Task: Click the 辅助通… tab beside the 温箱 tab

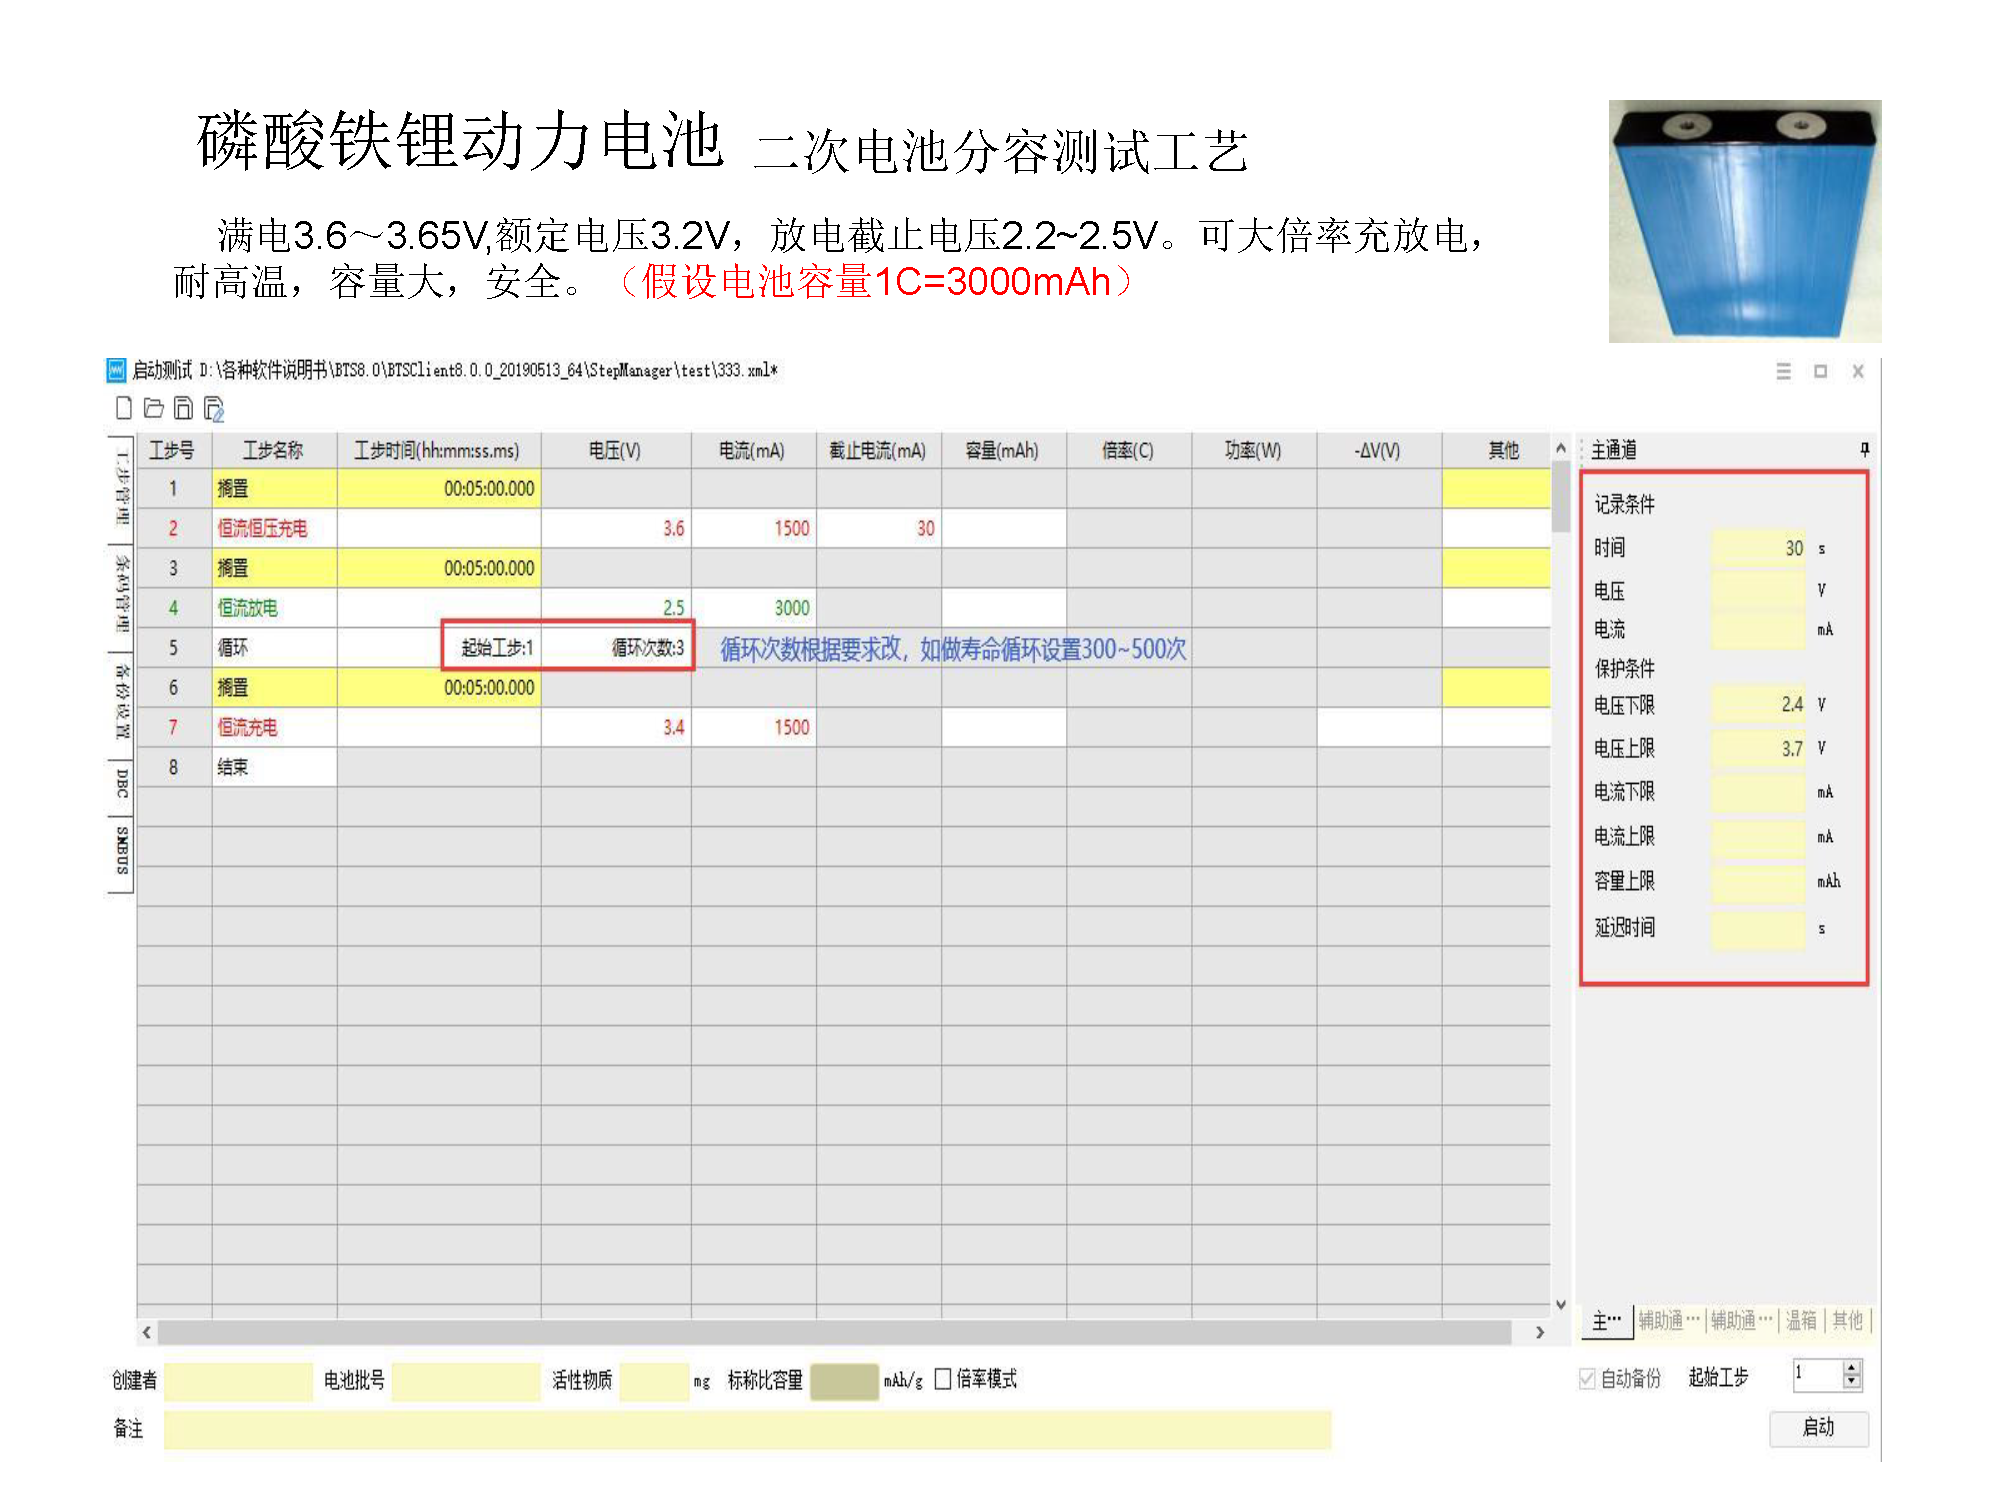Action: (x=1740, y=1321)
